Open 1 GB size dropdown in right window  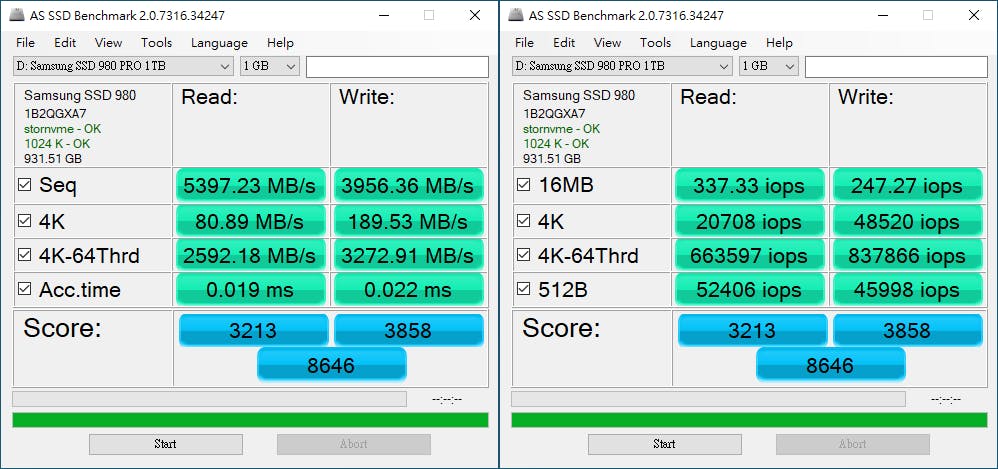(769, 66)
